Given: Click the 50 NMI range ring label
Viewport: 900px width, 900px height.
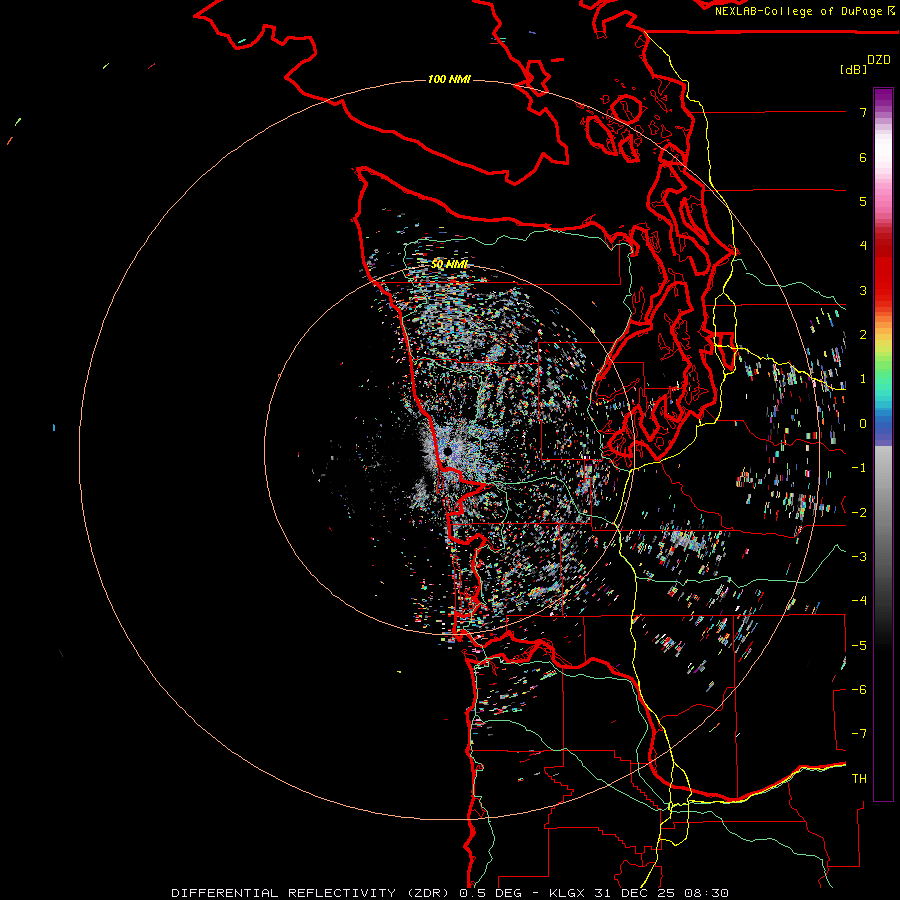Looking at the screenshot, I should pos(449,264).
